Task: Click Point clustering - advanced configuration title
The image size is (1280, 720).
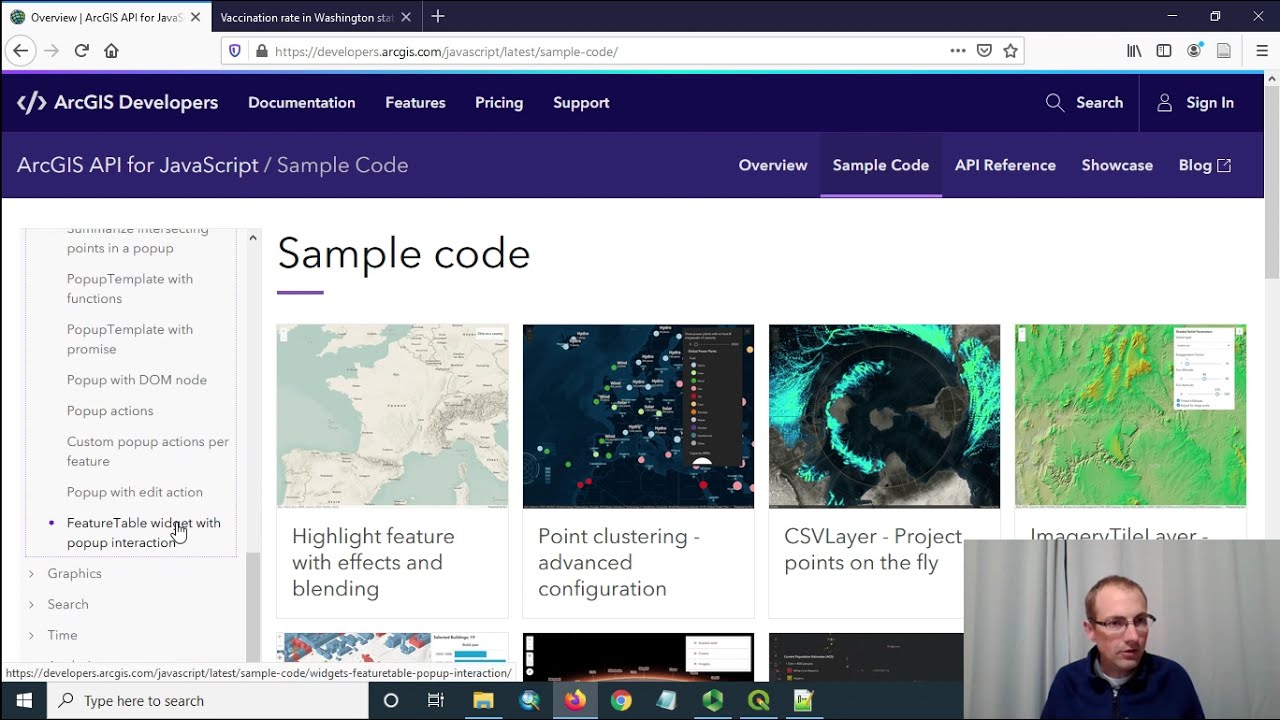Action: click(619, 563)
